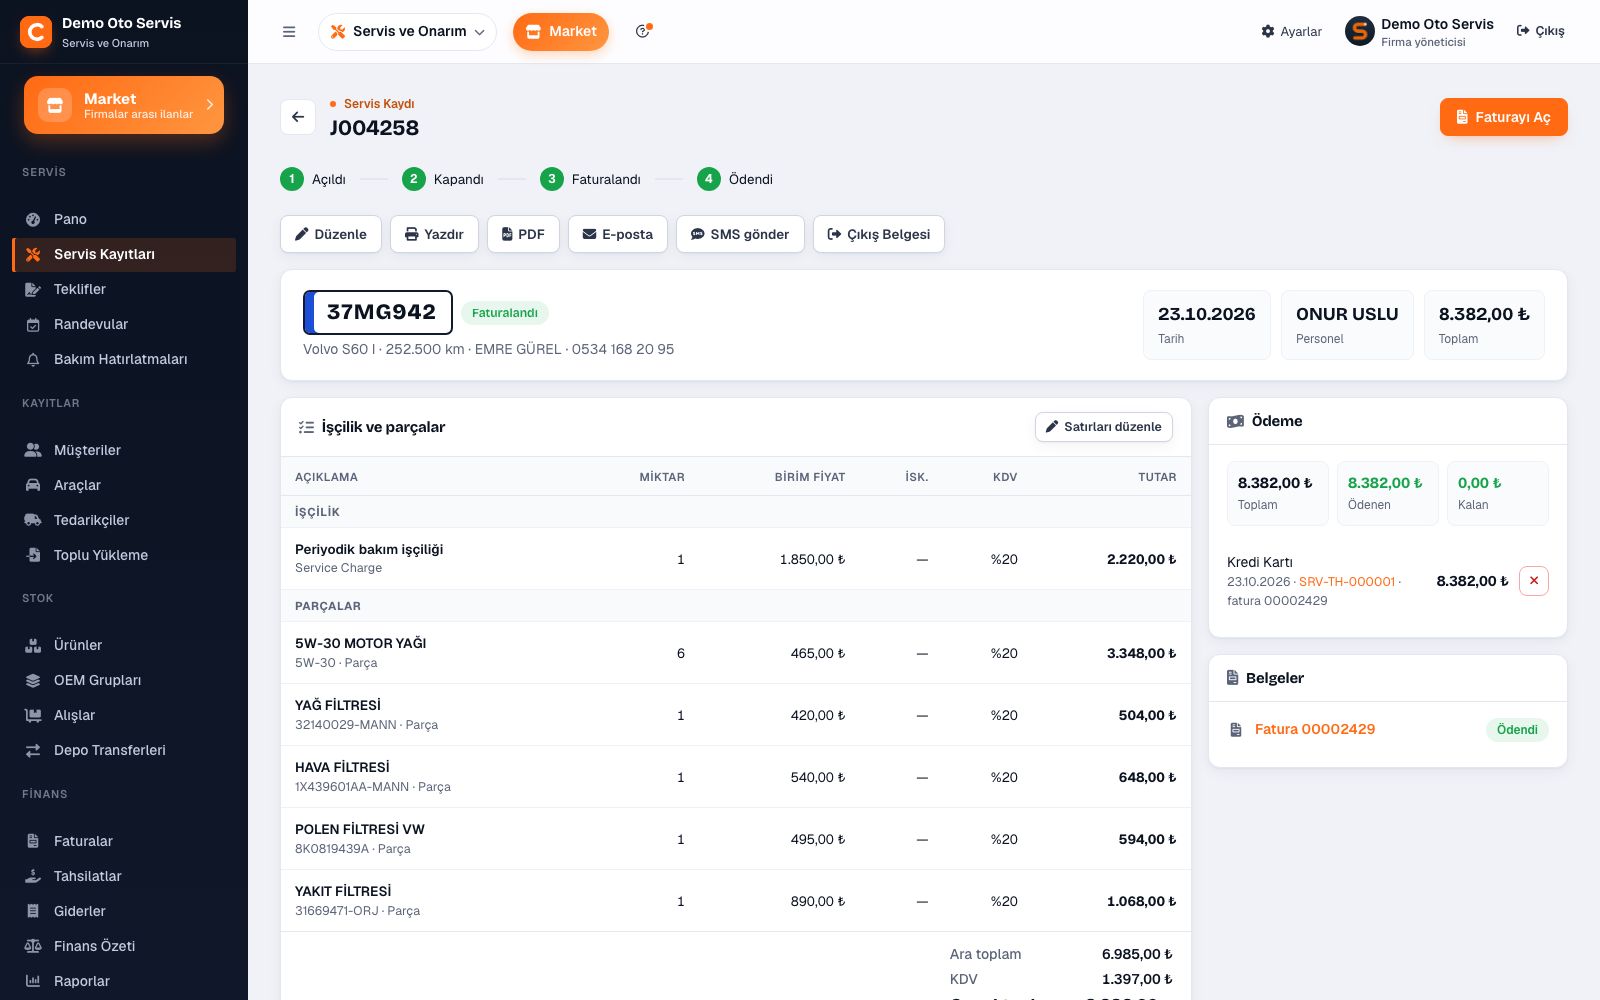The width and height of the screenshot is (1600, 1000).
Task: Send the record via E-posta
Action: (x=618, y=234)
